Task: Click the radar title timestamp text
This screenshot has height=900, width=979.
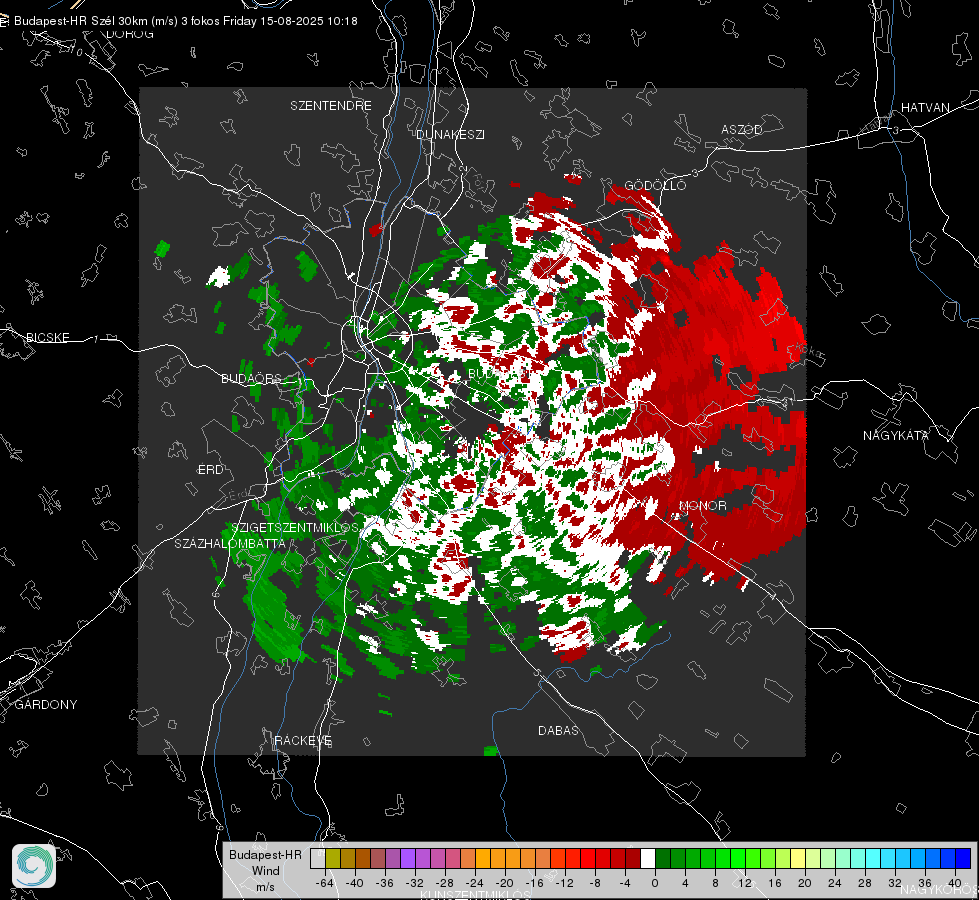Action: 185,21
